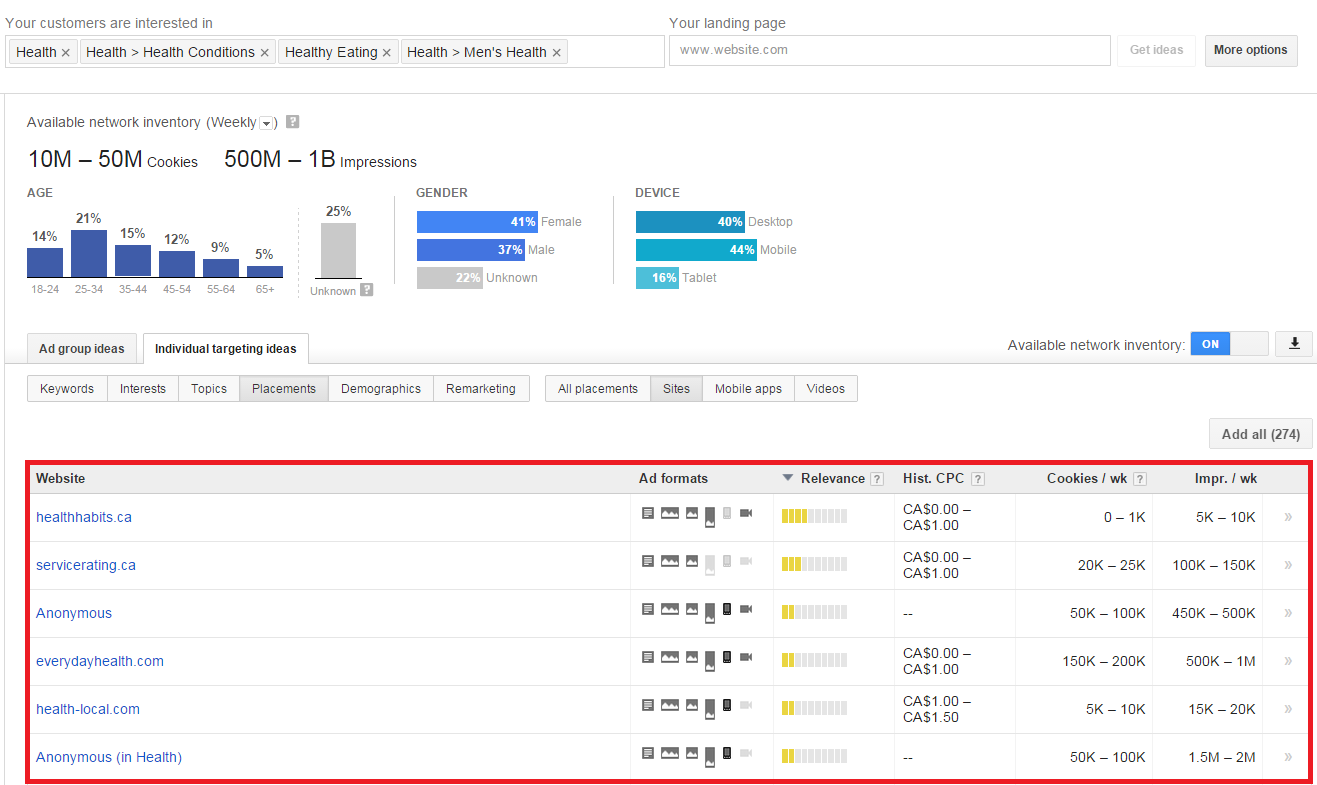Add healthhabits.ca using its row arrow
This screenshot has width=1317, height=785.
[x=1288, y=517]
